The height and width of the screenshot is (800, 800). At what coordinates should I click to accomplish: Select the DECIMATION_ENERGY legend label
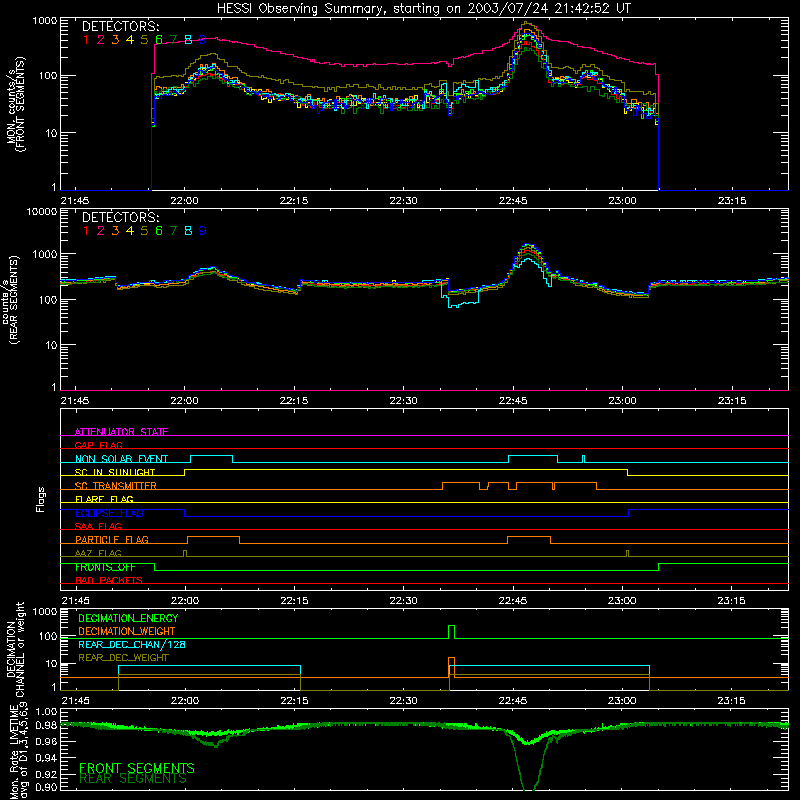[x=128, y=618]
